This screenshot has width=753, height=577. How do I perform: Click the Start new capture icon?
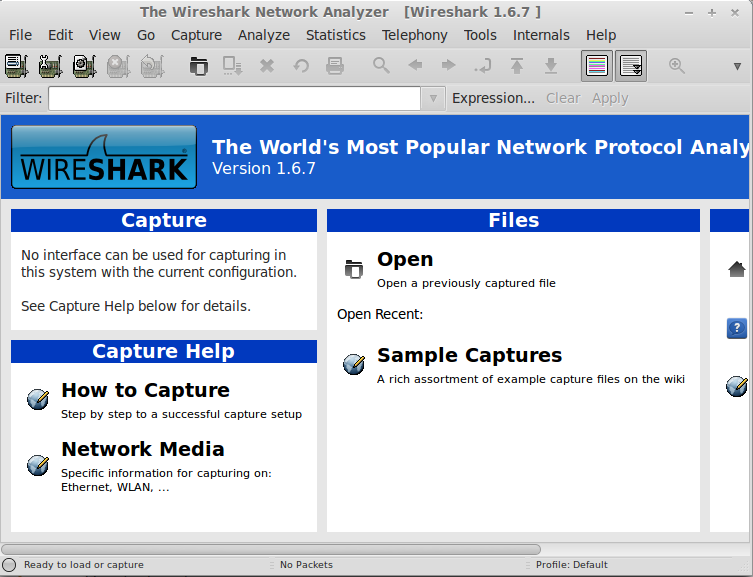click(x=84, y=66)
